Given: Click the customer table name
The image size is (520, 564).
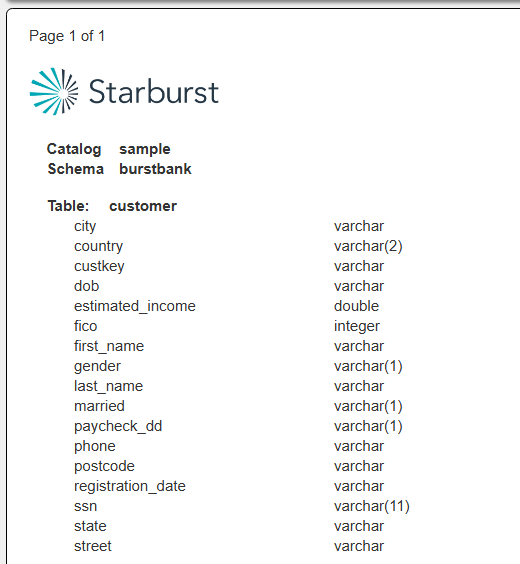Looking at the screenshot, I should [x=143, y=206].
